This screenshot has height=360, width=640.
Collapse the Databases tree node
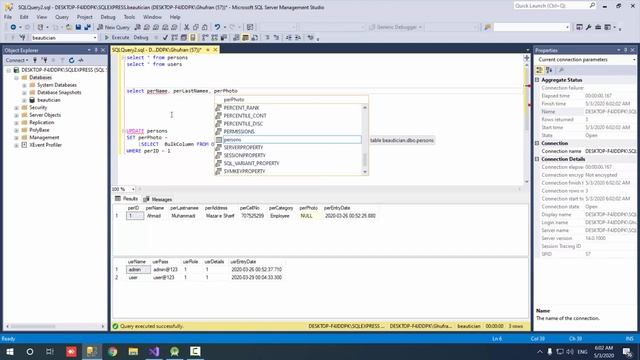(17, 78)
